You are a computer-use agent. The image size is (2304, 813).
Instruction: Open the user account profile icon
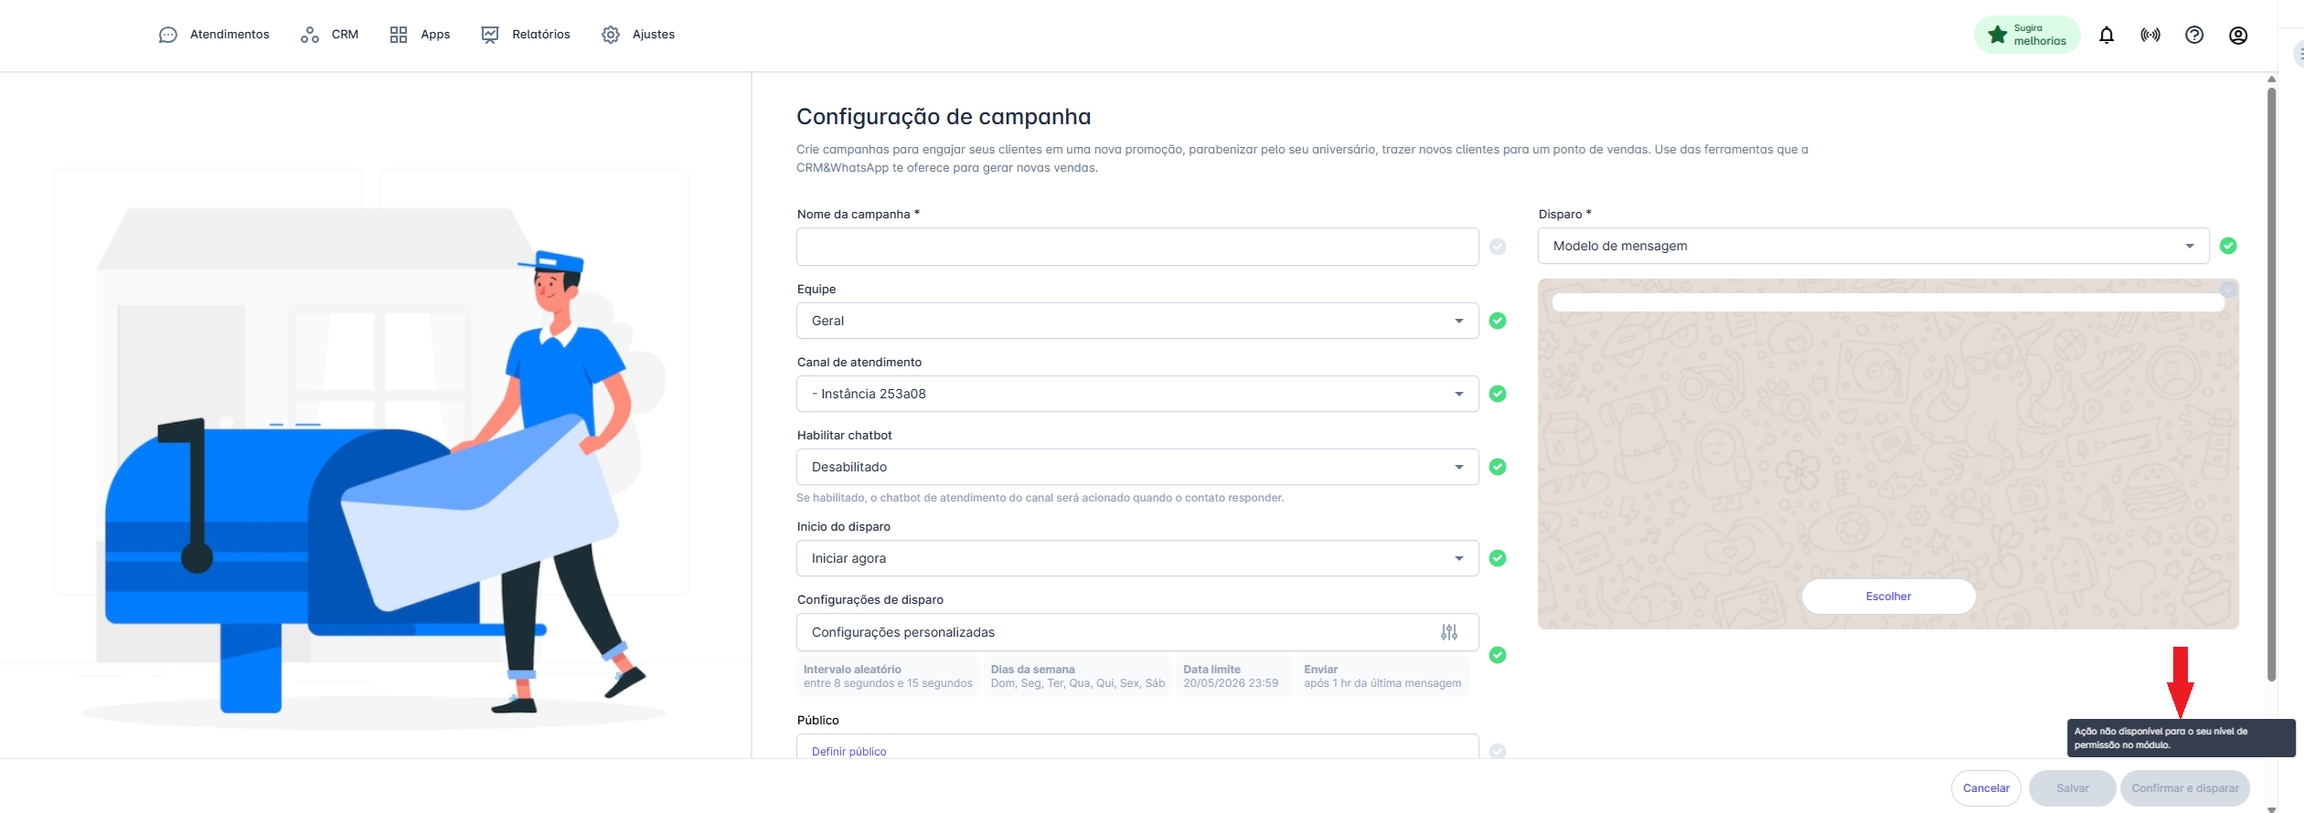tap(2238, 35)
